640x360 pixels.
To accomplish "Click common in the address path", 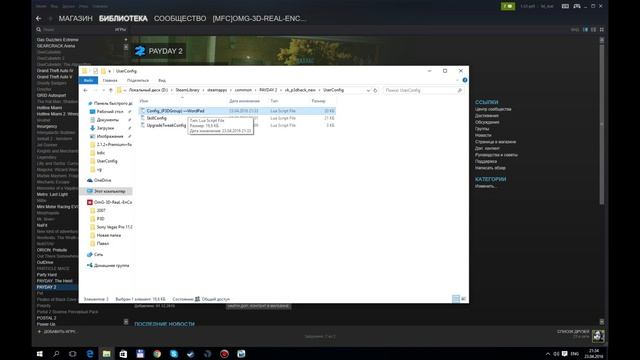I will click(x=243, y=90).
